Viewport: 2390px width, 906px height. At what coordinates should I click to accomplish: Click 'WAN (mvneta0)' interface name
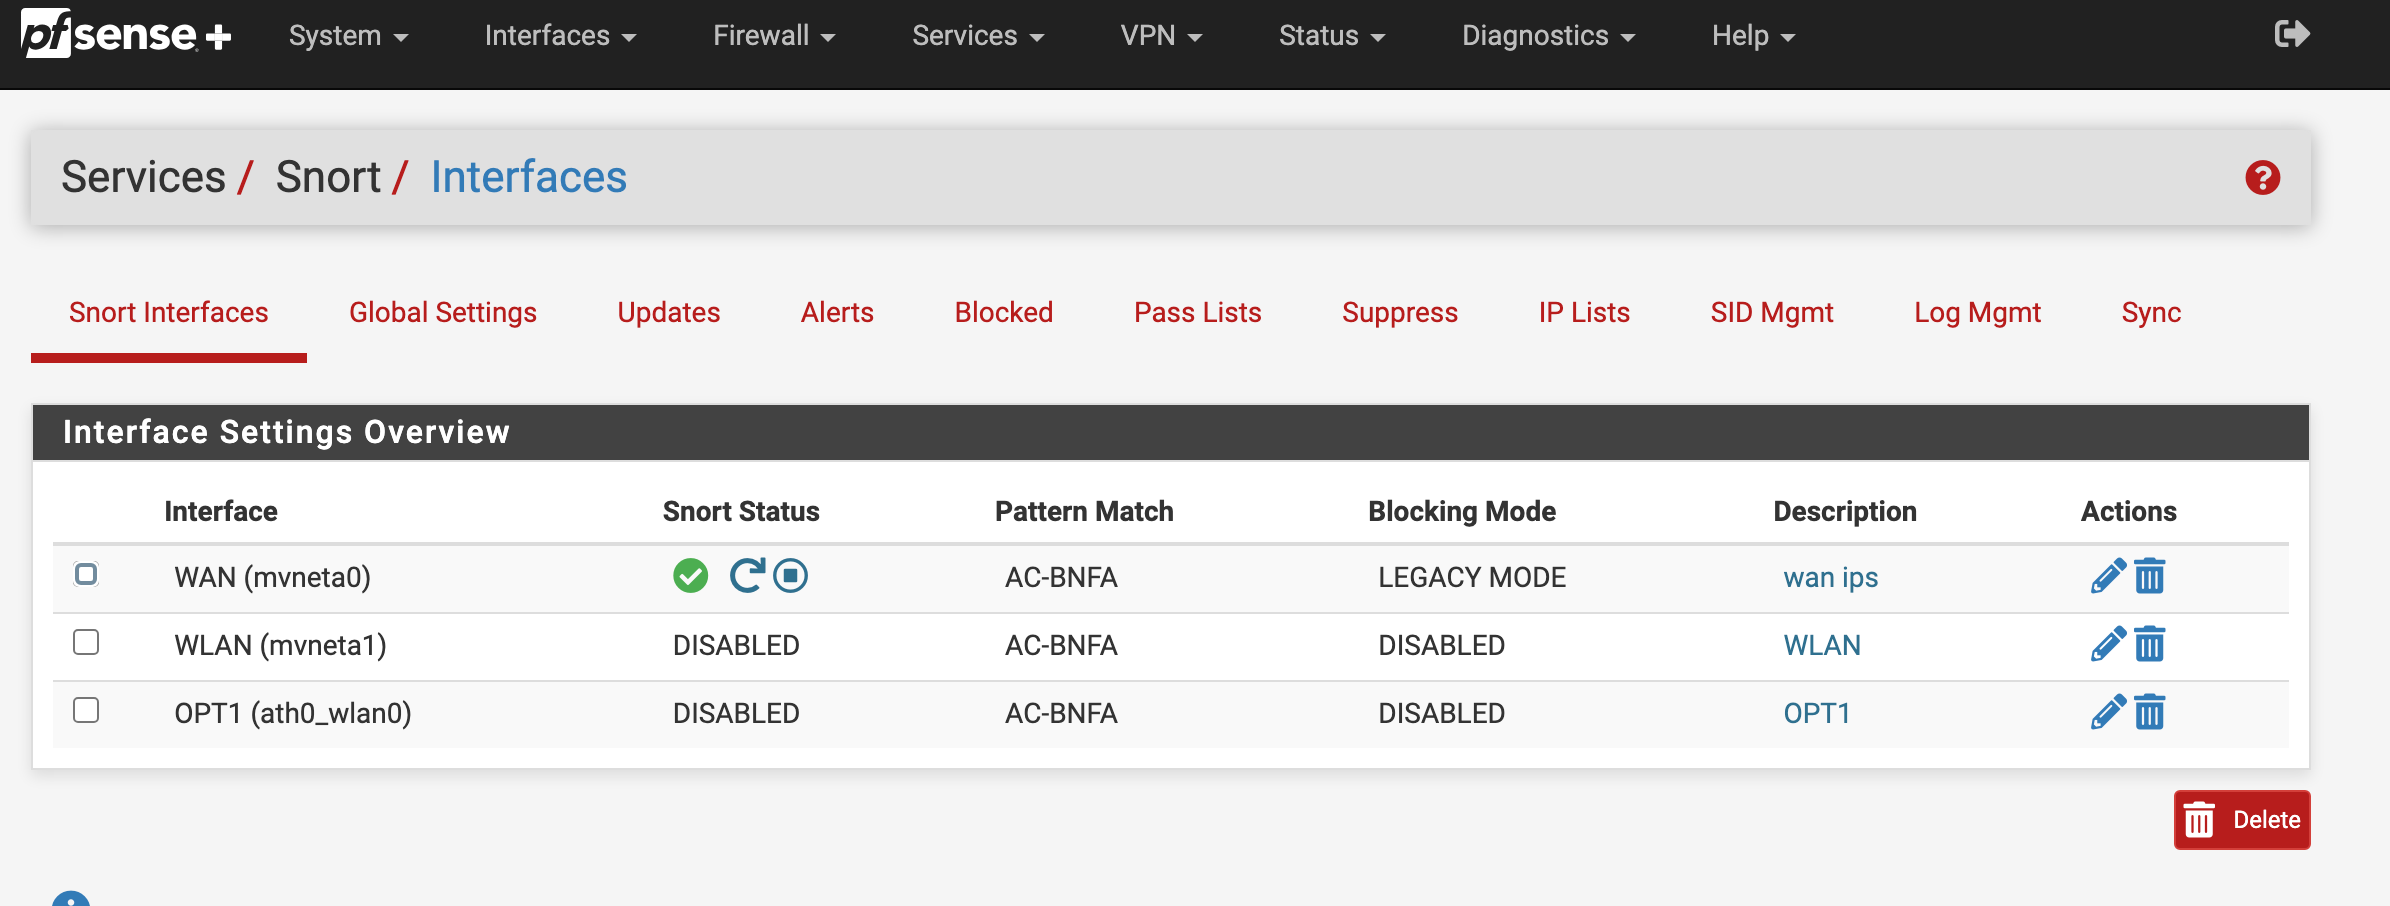pyautogui.click(x=272, y=577)
